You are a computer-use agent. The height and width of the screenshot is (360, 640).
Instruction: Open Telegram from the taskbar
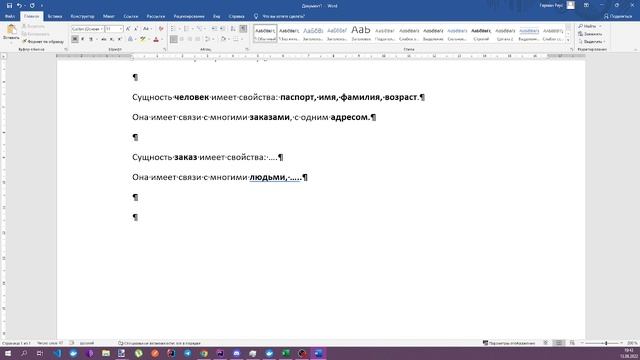click(x=188, y=353)
